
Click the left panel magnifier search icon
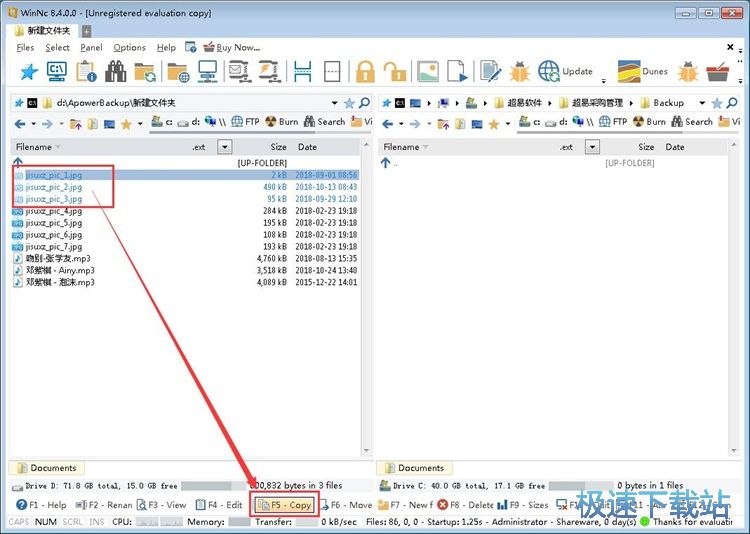pyautogui.click(x=364, y=102)
